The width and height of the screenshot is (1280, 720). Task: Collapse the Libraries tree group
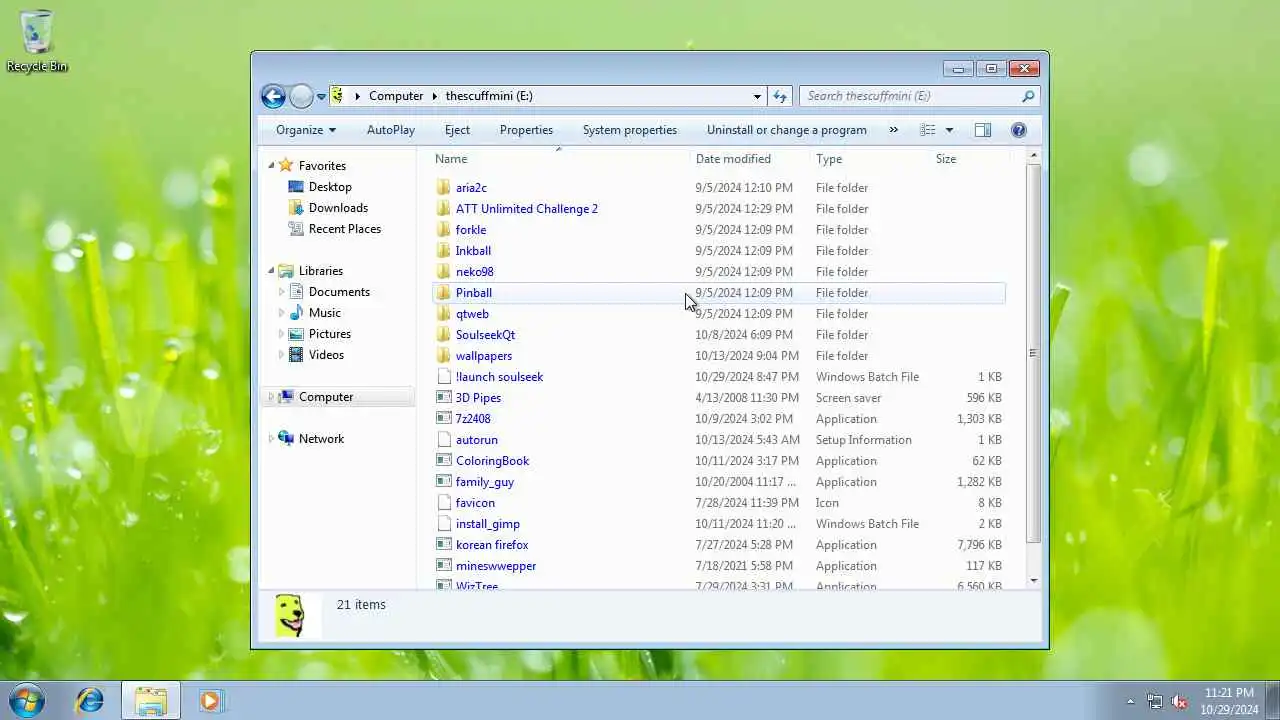click(271, 270)
